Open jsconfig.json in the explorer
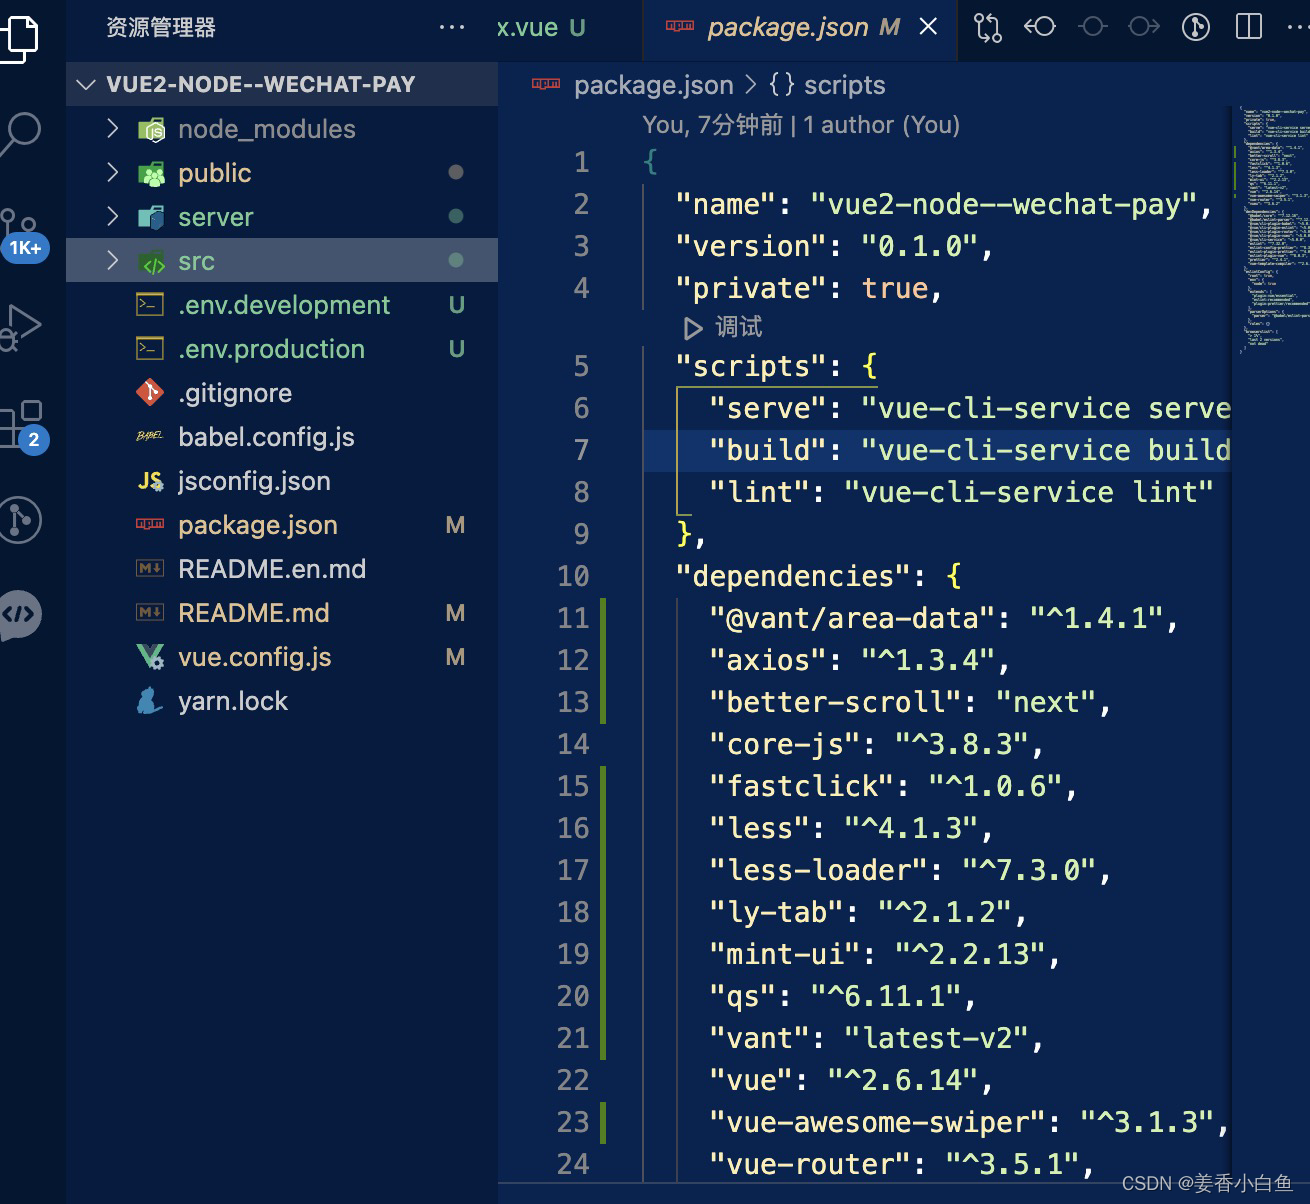Viewport: 1310px width, 1204px height. [x=282, y=481]
